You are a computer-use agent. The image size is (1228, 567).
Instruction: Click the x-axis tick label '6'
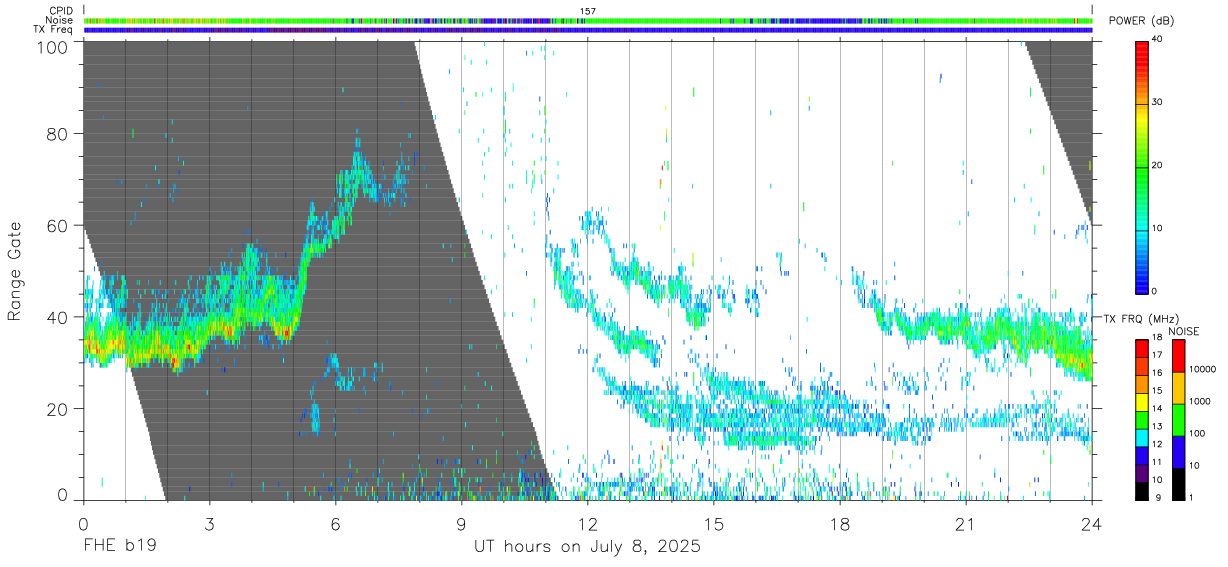click(335, 524)
